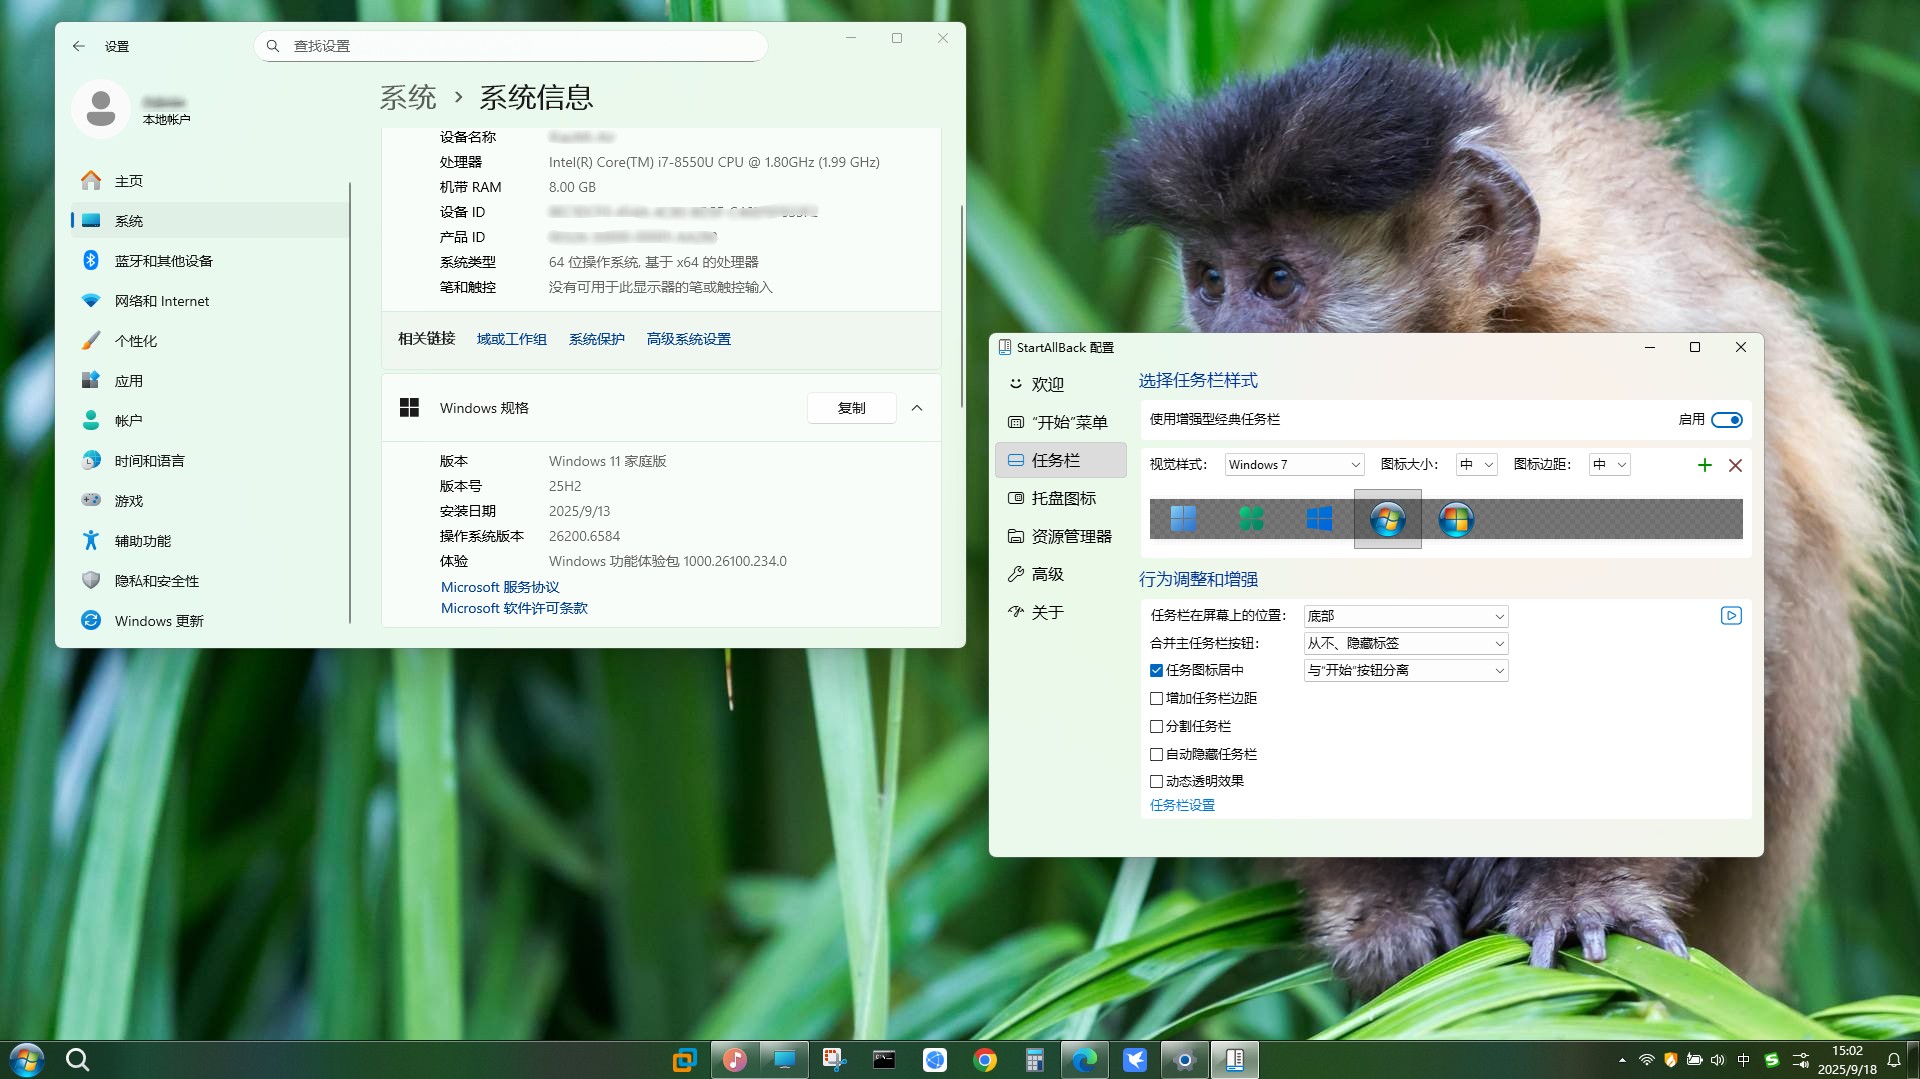Collapse the Windows 规格 section chevron

pyautogui.click(x=917, y=408)
